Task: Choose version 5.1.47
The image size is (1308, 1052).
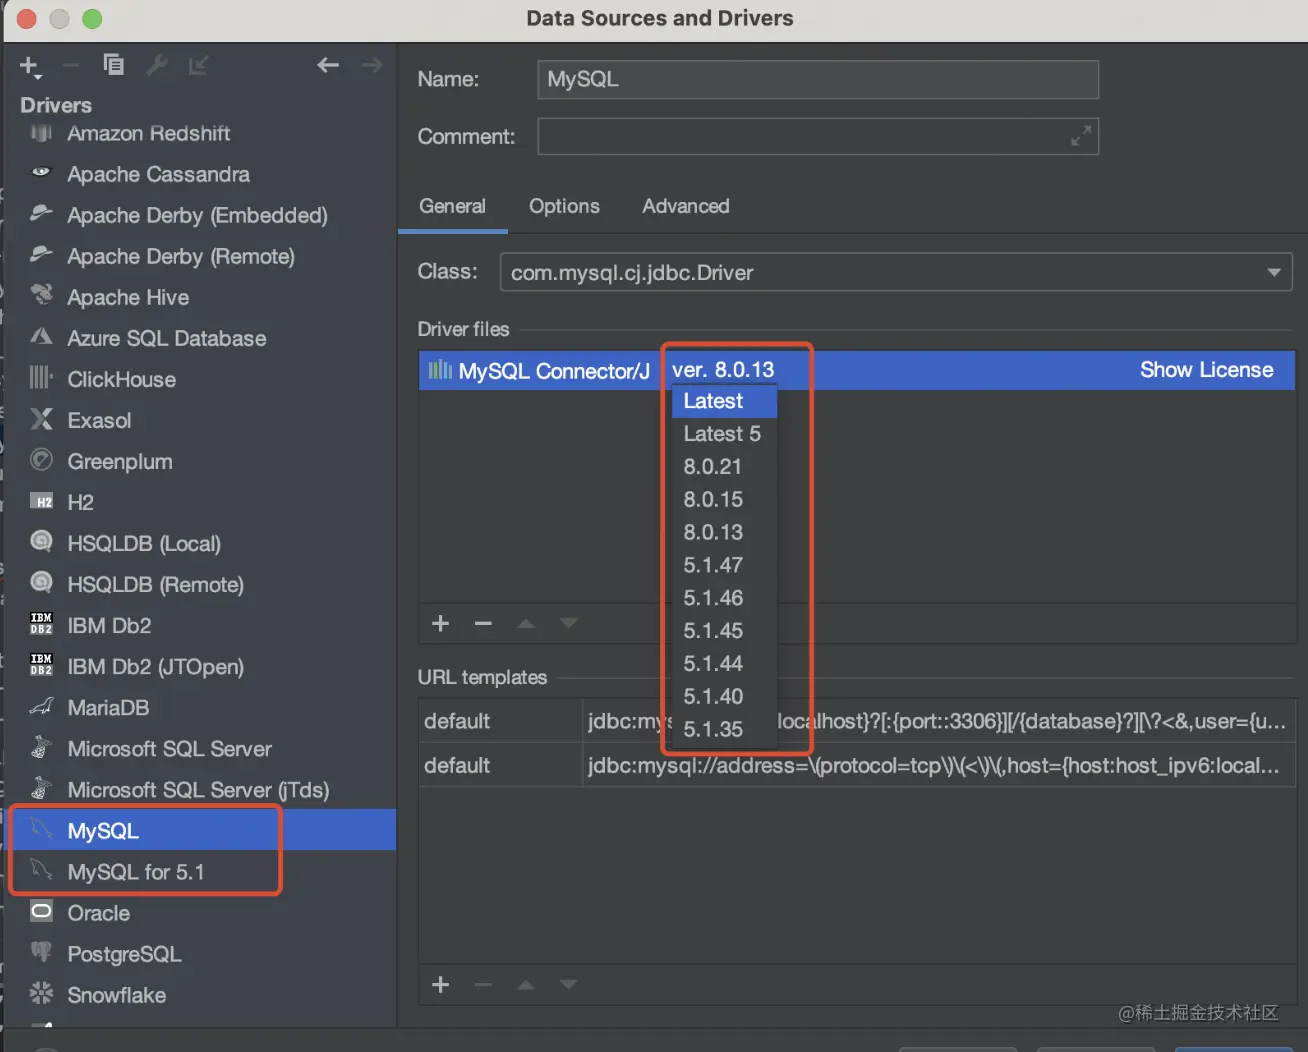Action: (724, 565)
